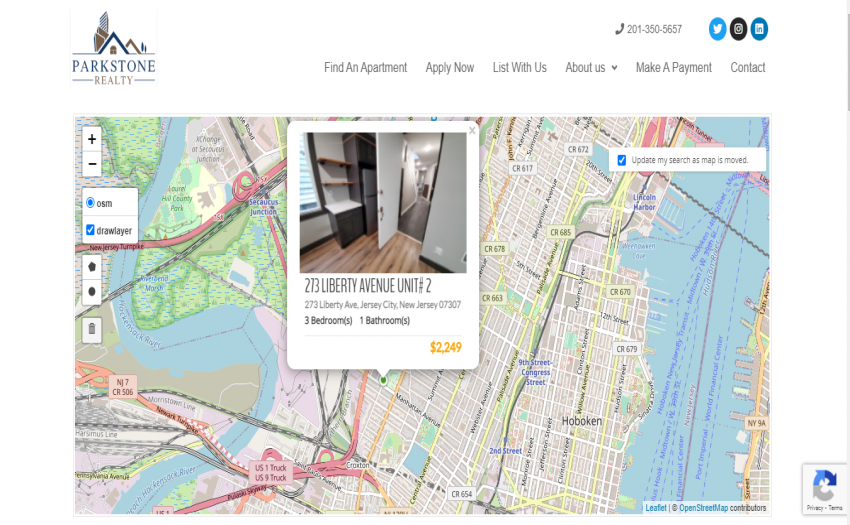Select the draw circle tool
850x525 pixels.
[92, 292]
